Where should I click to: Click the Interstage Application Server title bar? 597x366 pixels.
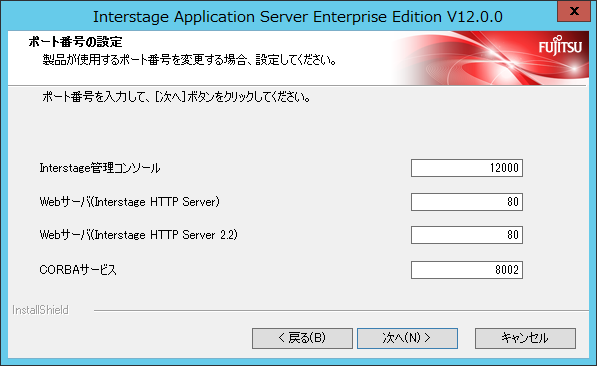(x=298, y=16)
